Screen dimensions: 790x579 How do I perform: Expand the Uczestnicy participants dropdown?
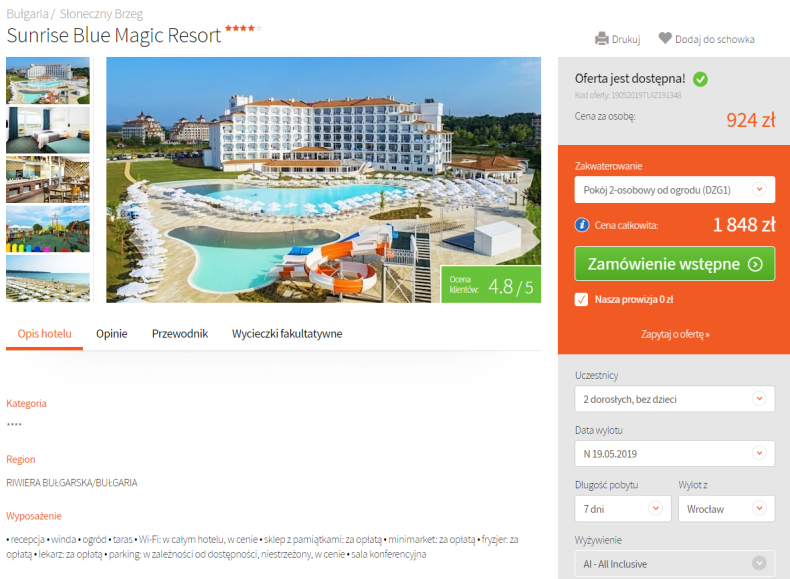pos(675,399)
